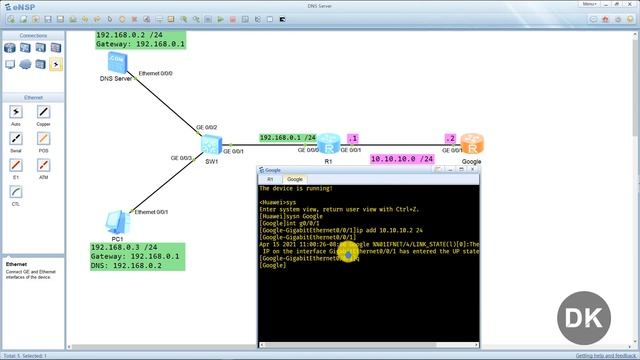
Task: Select the Cloud device category icon
Action: 25,64
